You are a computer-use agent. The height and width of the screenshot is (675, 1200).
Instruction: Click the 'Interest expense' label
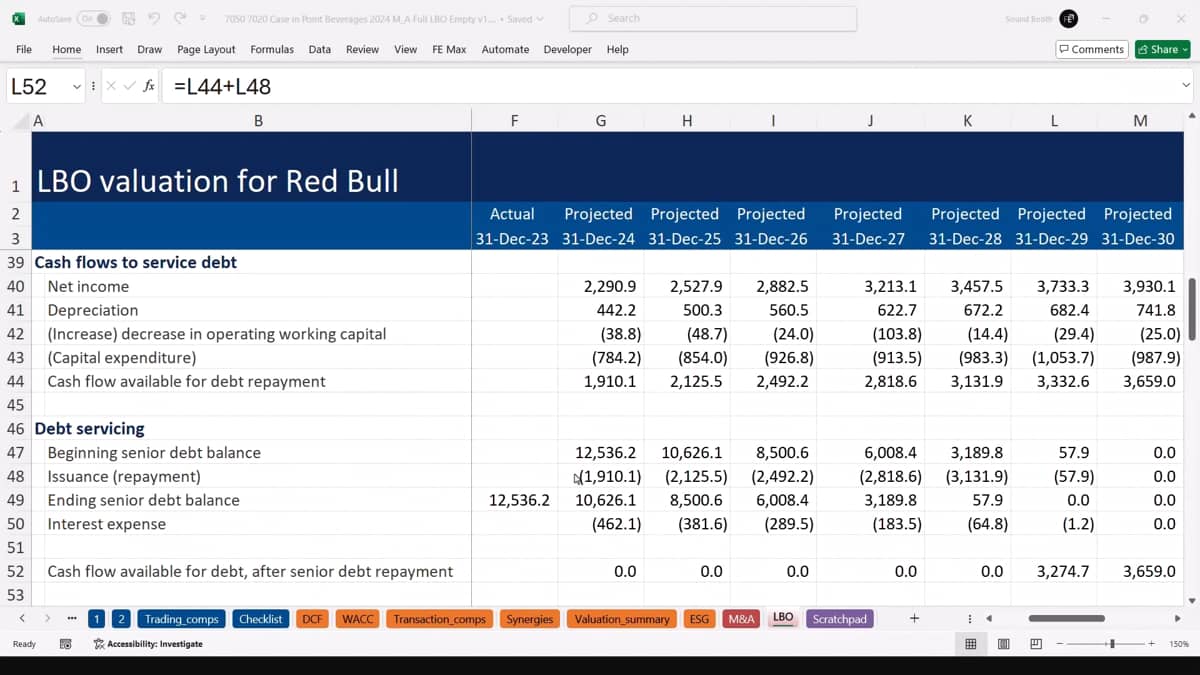tap(107, 524)
